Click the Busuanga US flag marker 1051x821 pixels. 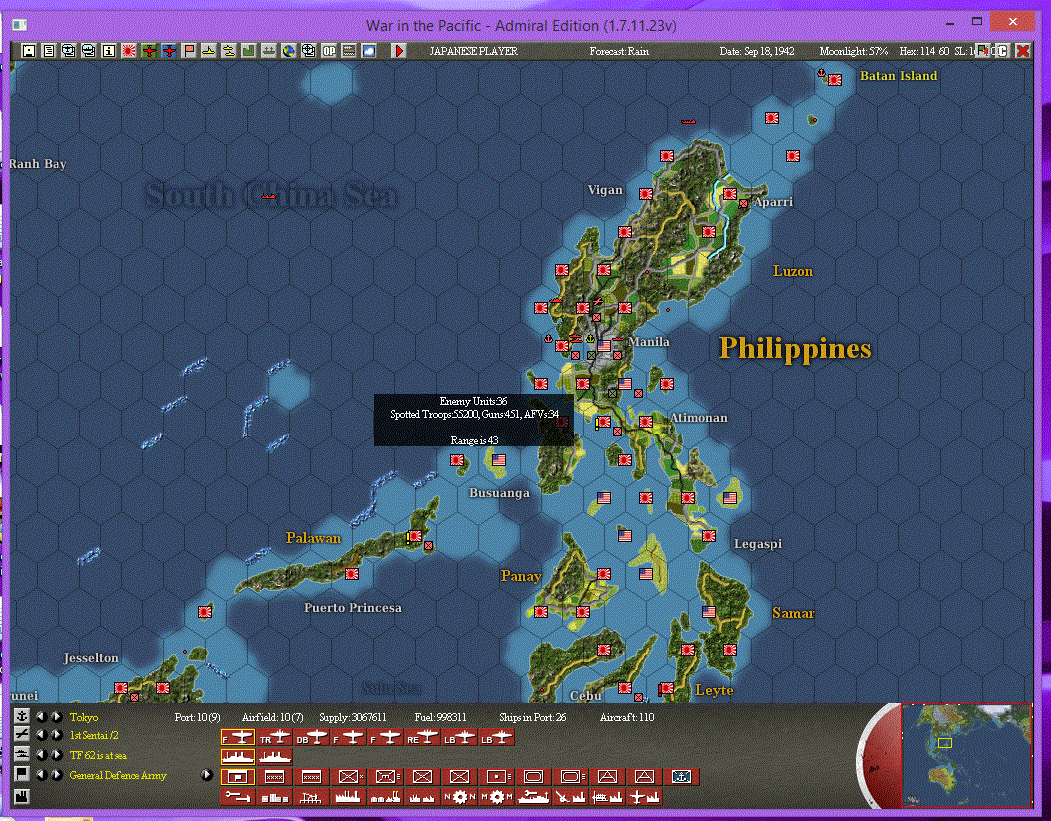click(499, 460)
